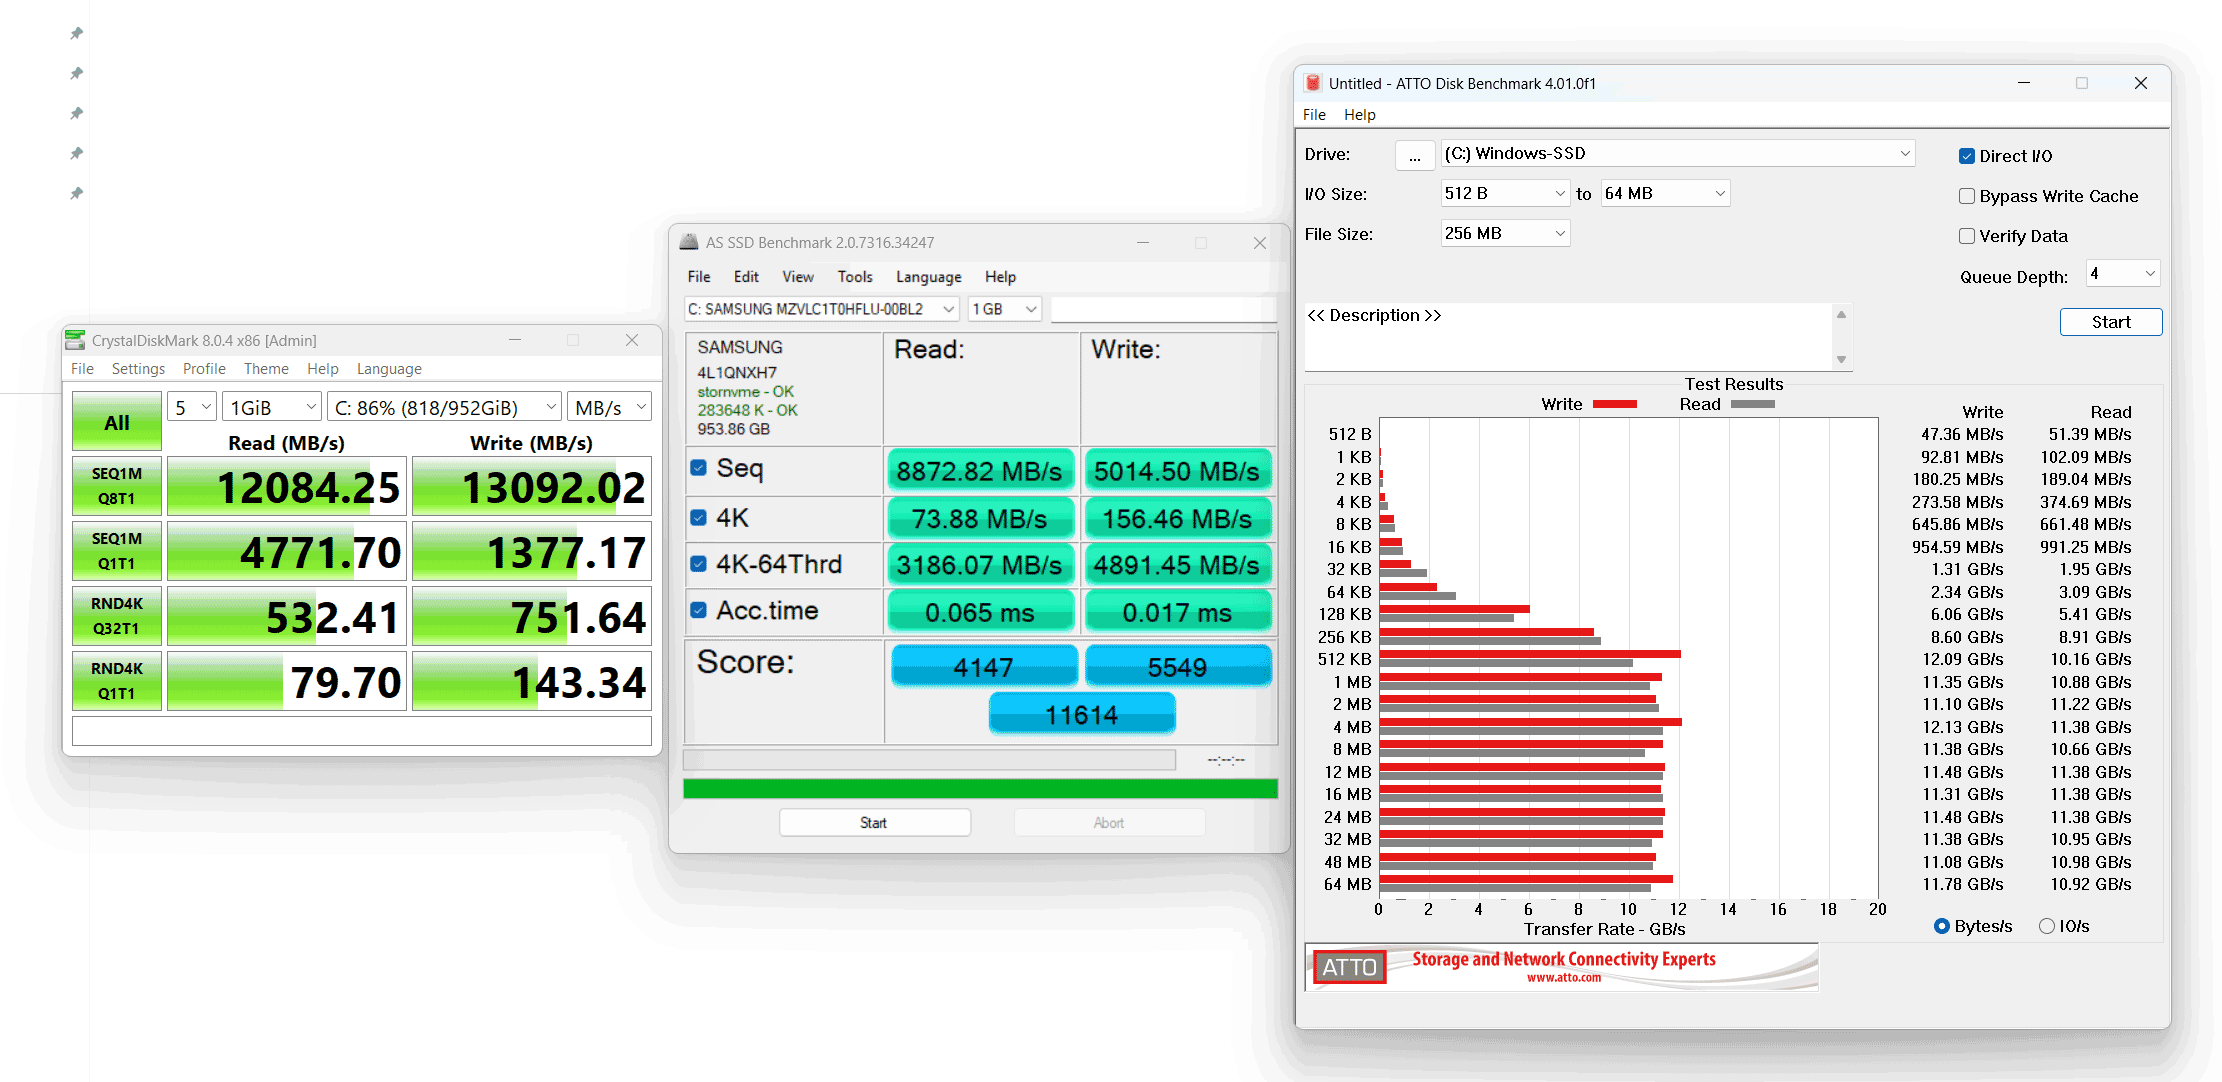The height and width of the screenshot is (1082, 2222).
Task: Click the 5014.50 MB/s Seq write result
Action: [1178, 471]
